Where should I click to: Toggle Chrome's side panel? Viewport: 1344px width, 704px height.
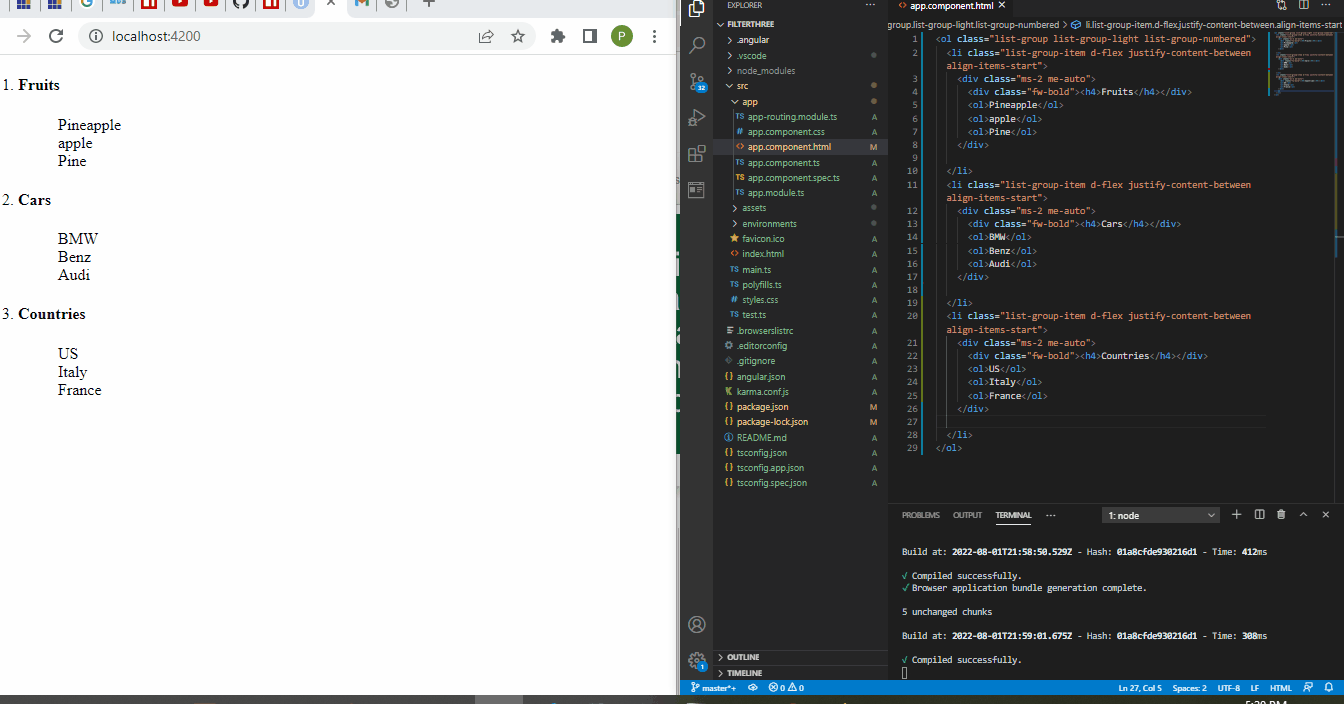[590, 37]
